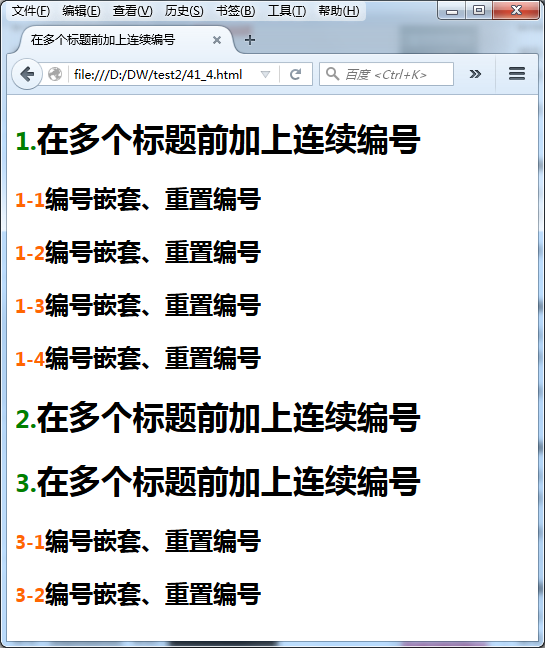The height and width of the screenshot is (648, 545).
Task: Click subheading 3-2编号嵌套、重置编号
Action: (x=138, y=594)
